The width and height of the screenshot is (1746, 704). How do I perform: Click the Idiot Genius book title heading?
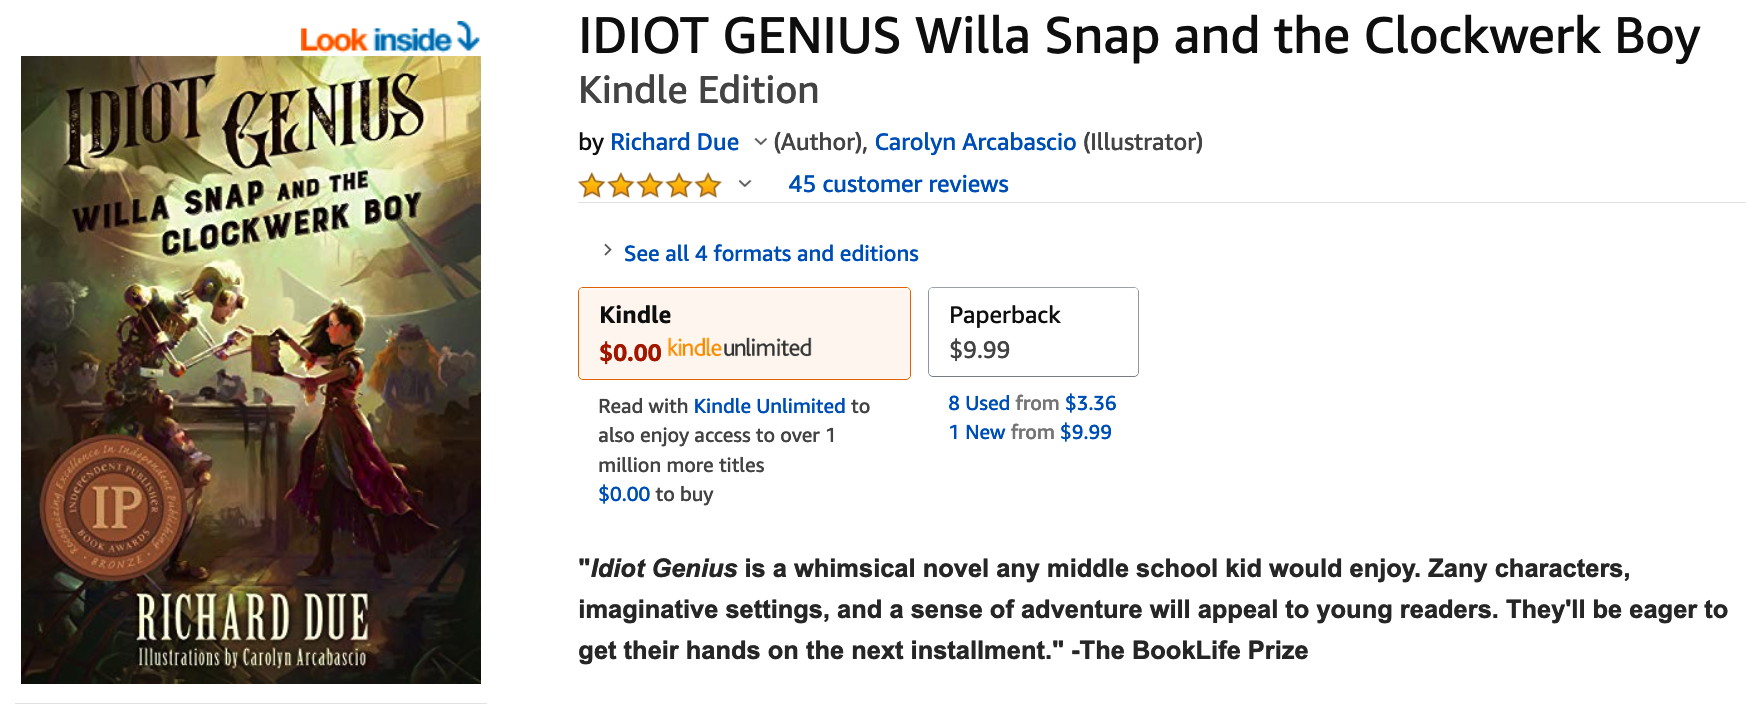pos(1138,36)
